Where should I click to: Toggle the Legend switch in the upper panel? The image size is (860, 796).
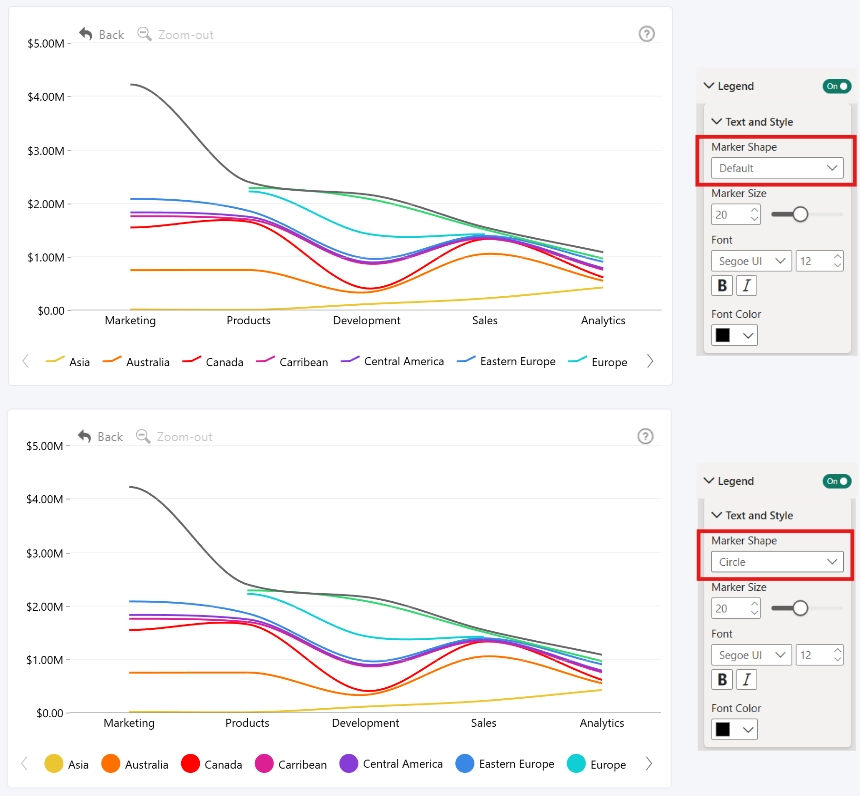click(x=836, y=86)
